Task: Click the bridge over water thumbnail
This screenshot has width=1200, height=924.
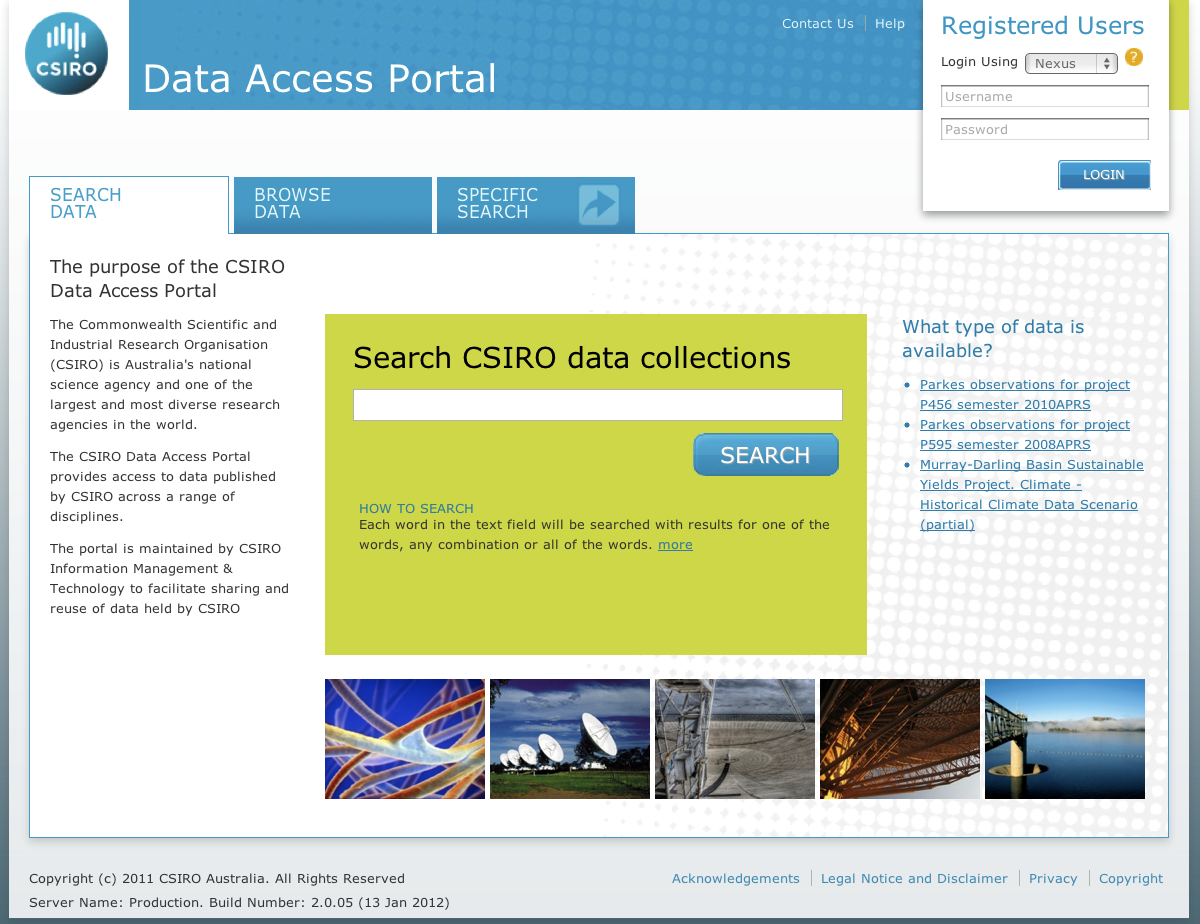Action: [x=1065, y=739]
